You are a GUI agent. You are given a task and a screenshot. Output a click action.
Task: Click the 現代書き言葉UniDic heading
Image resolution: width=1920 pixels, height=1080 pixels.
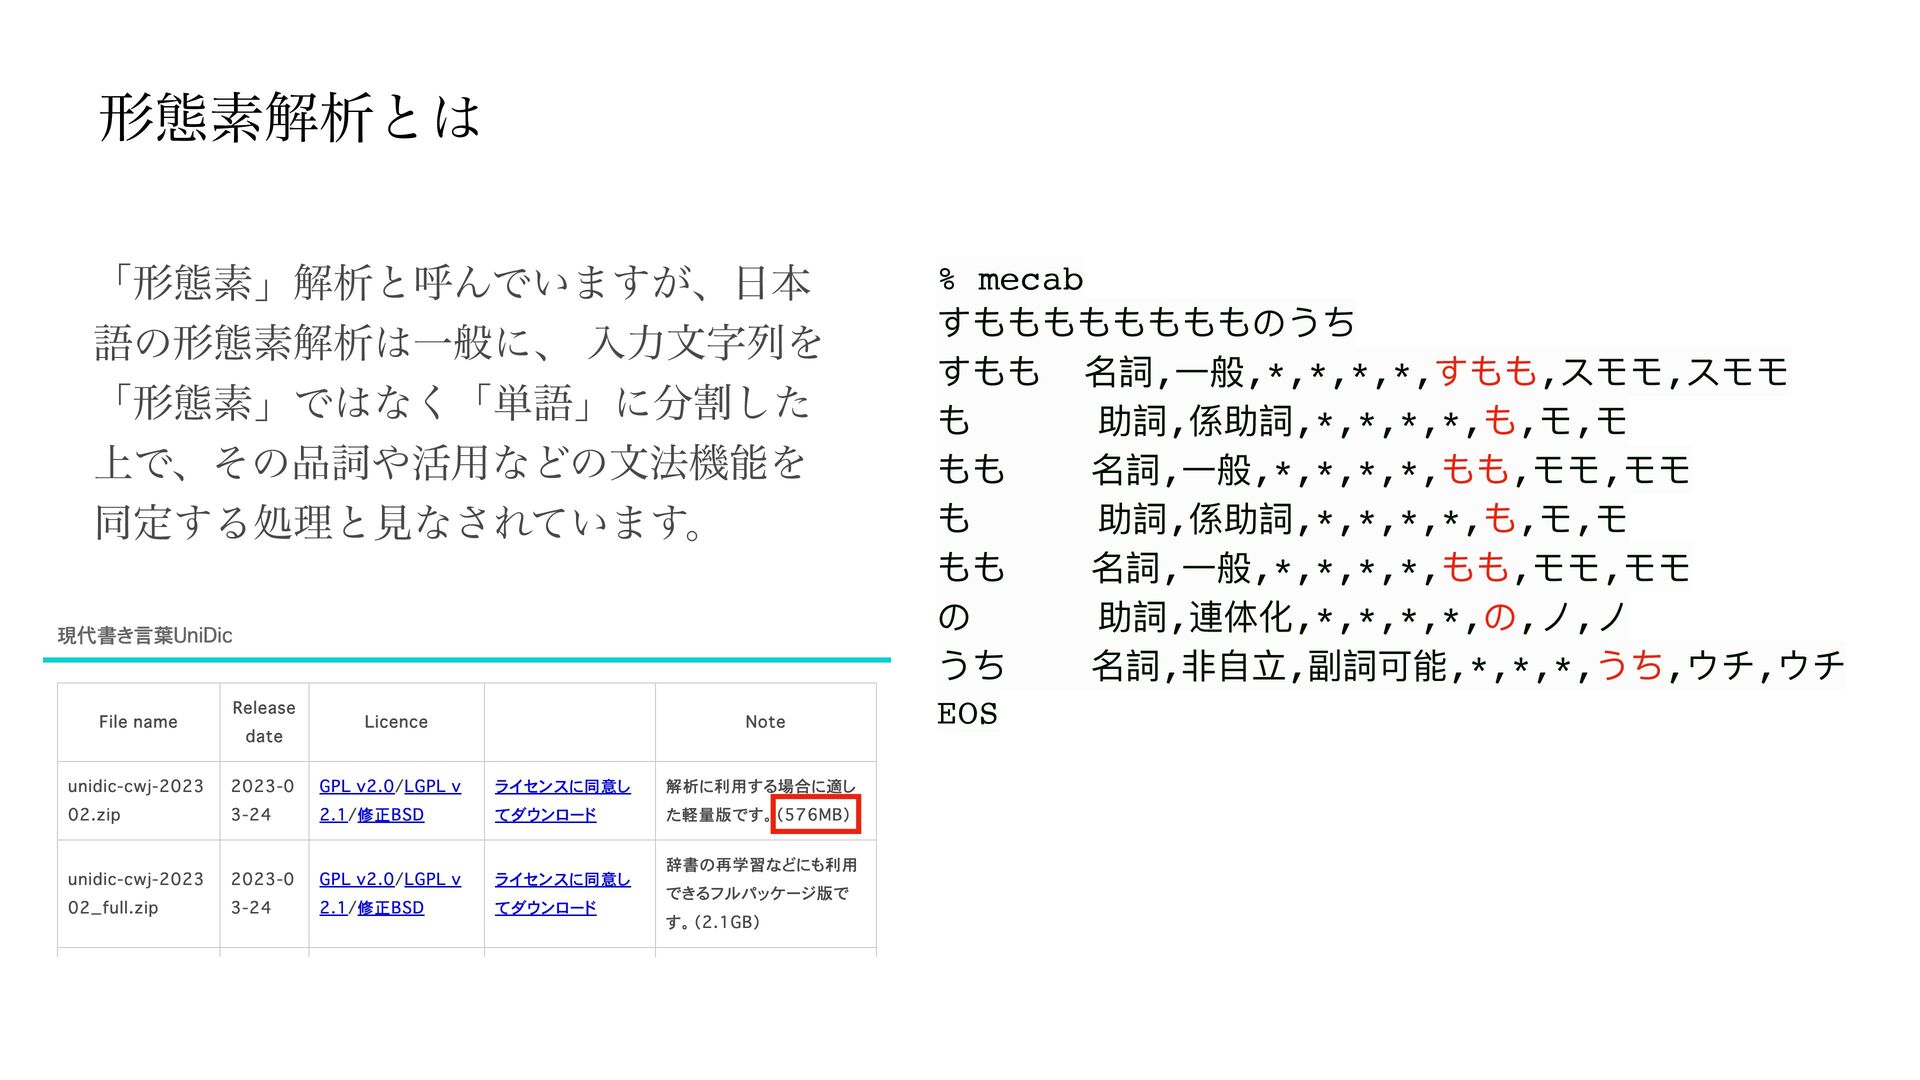(x=145, y=636)
